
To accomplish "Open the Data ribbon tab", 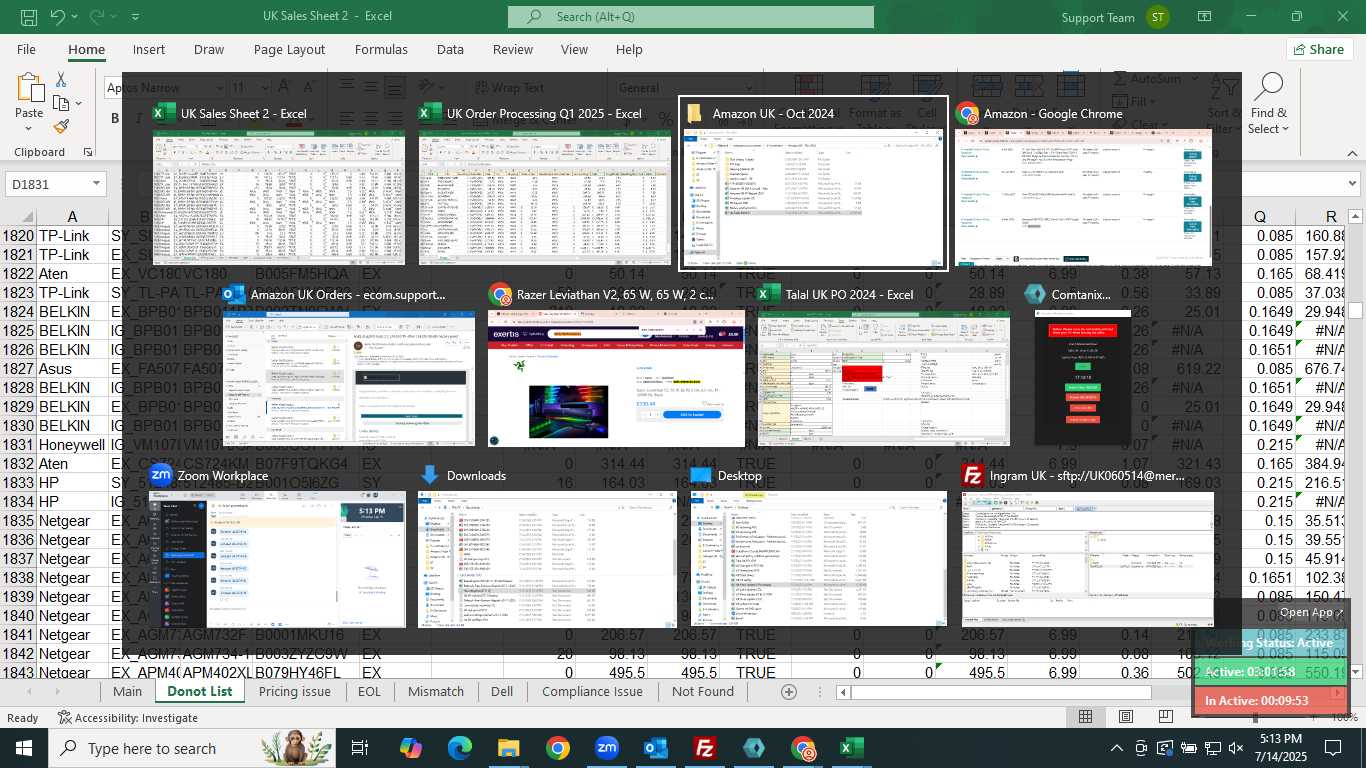I will tap(450, 49).
